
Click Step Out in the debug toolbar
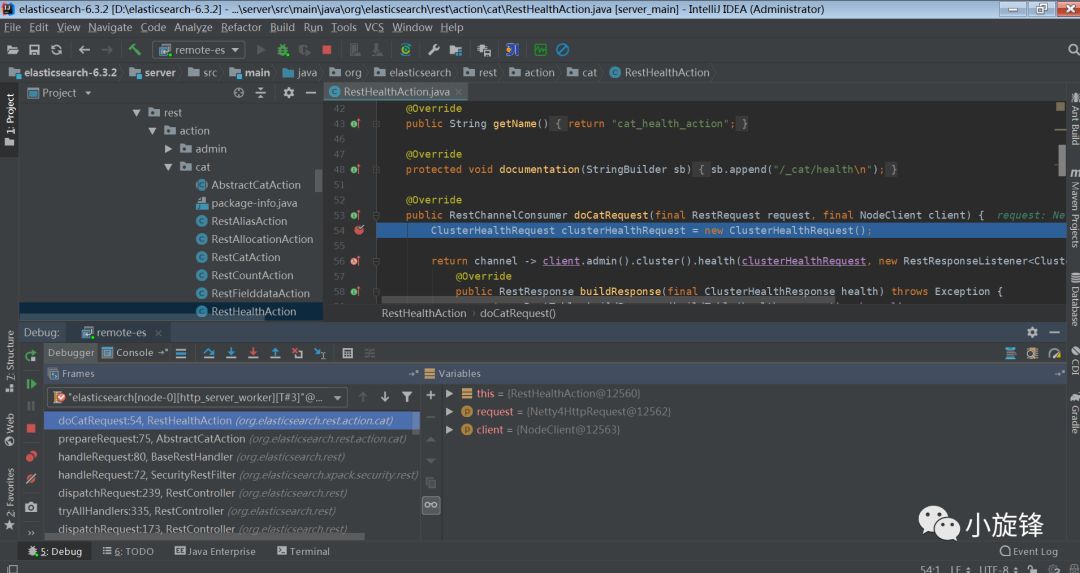coord(275,353)
